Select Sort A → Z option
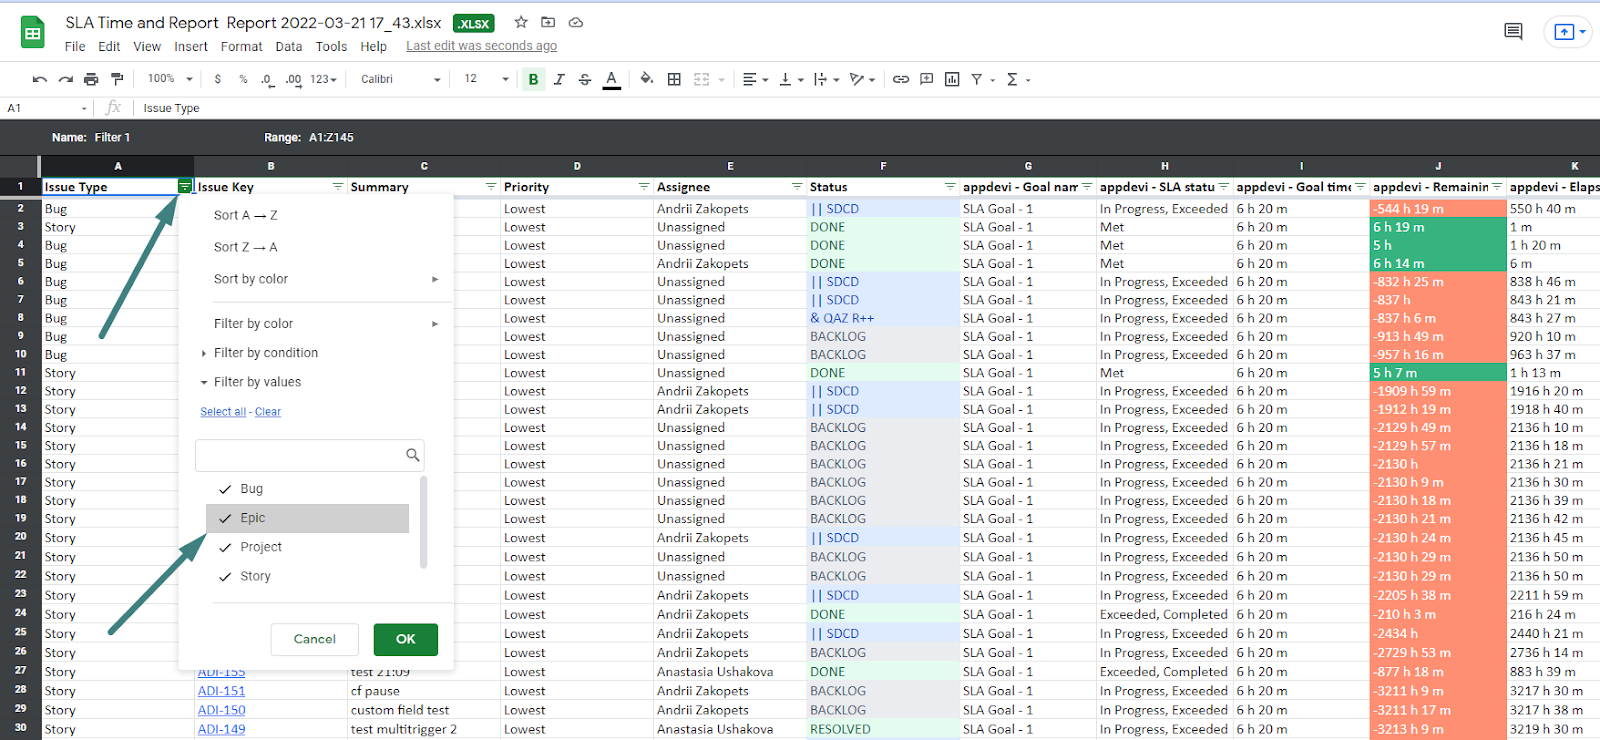The height and width of the screenshot is (740, 1600). pos(246,215)
